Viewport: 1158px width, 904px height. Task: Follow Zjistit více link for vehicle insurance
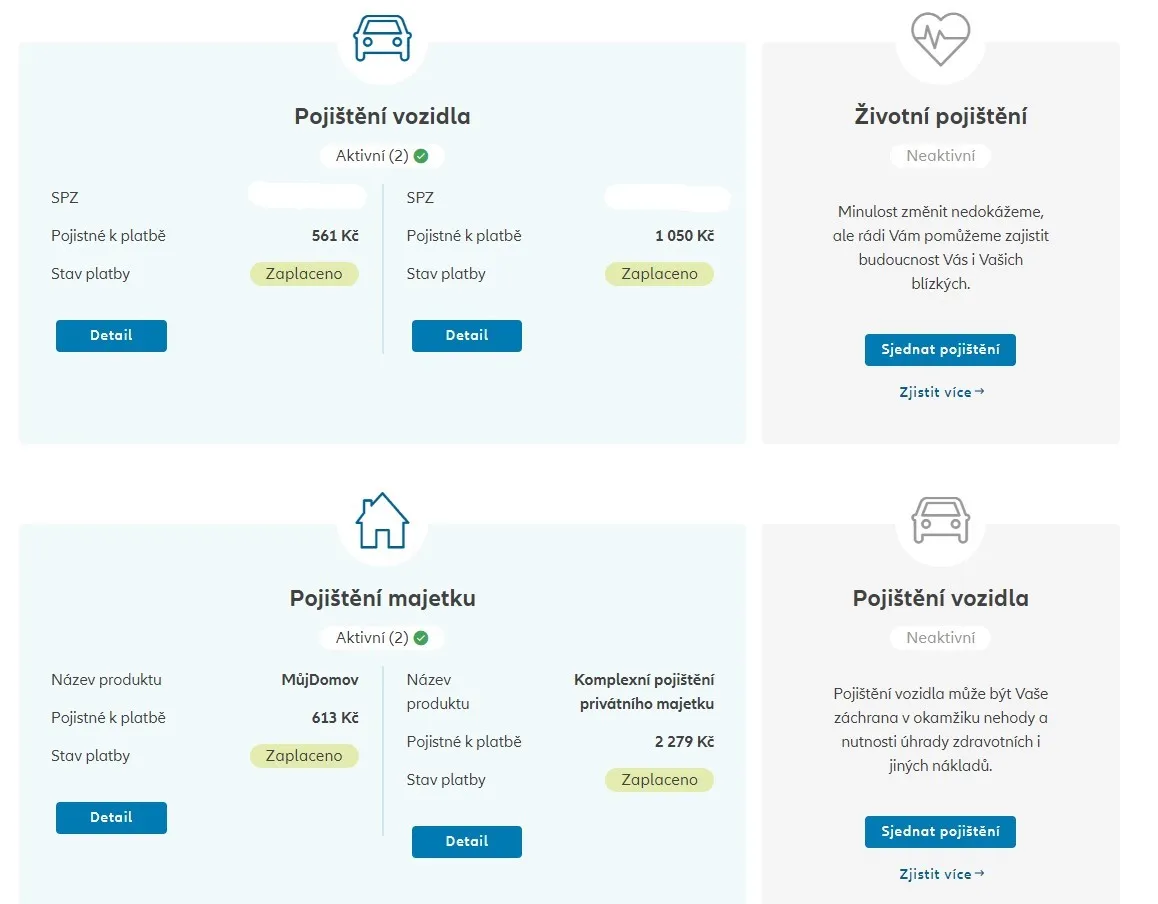coord(935,875)
